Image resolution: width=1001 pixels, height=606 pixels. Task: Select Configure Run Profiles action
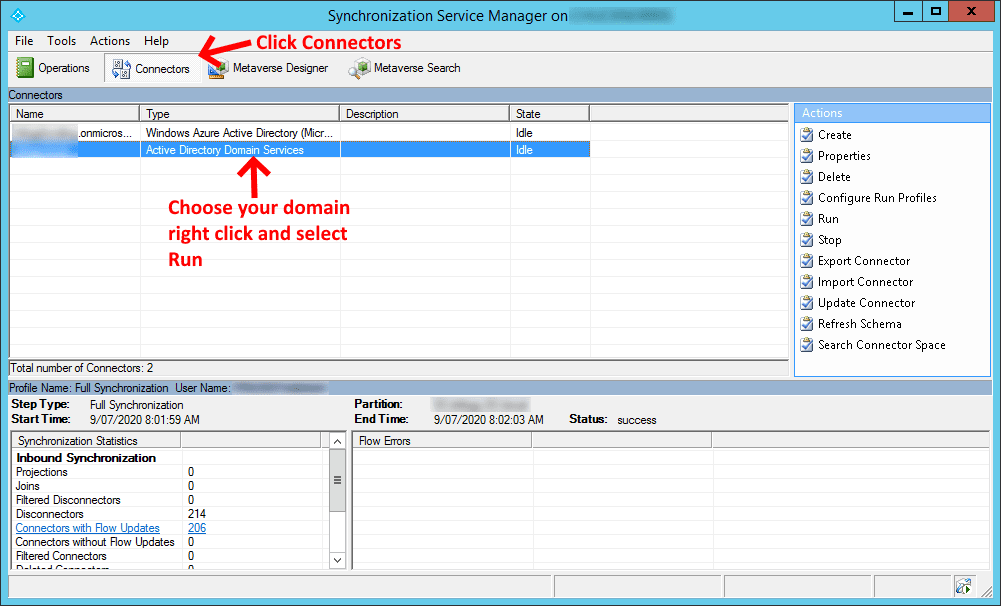click(x=877, y=198)
